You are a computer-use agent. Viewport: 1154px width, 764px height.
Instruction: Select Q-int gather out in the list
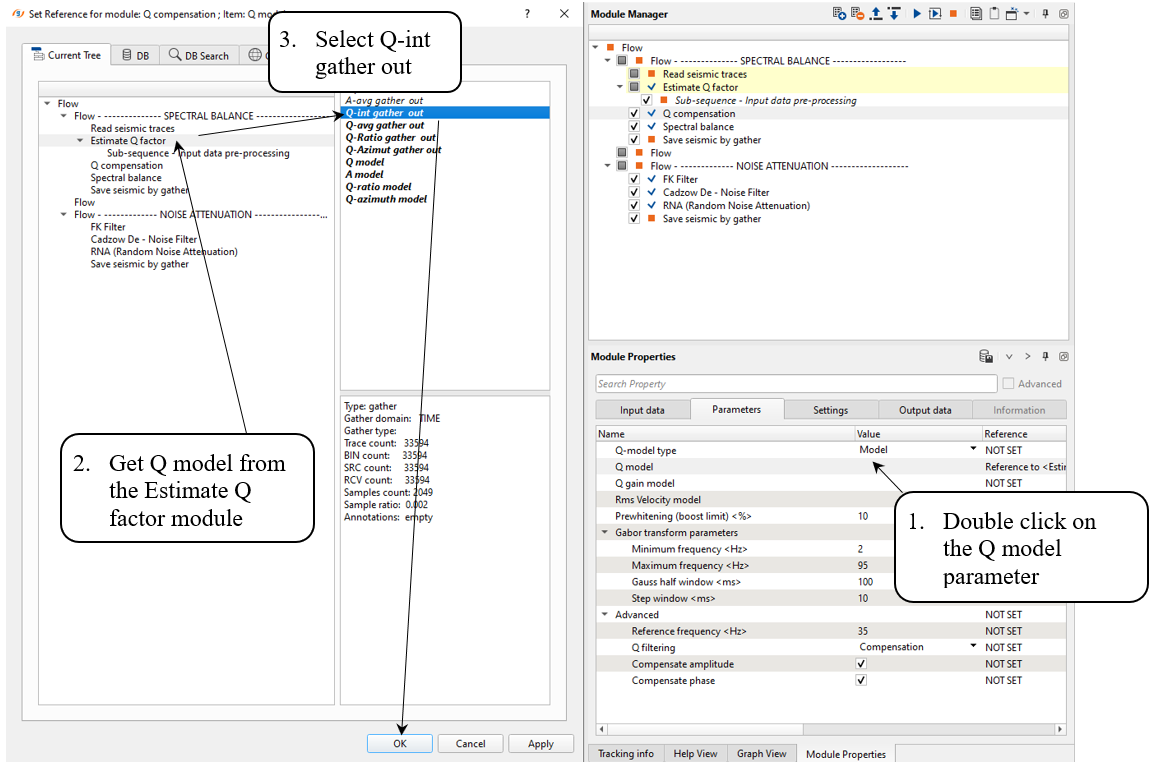[x=385, y=113]
